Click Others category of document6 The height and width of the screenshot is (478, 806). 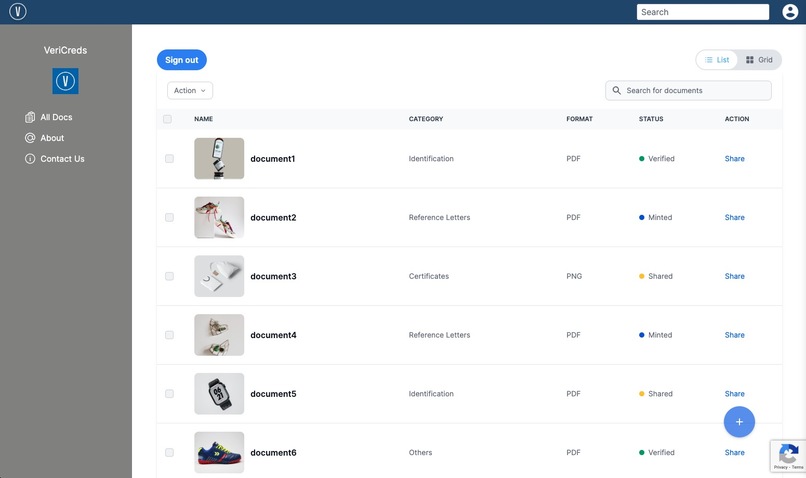point(420,452)
